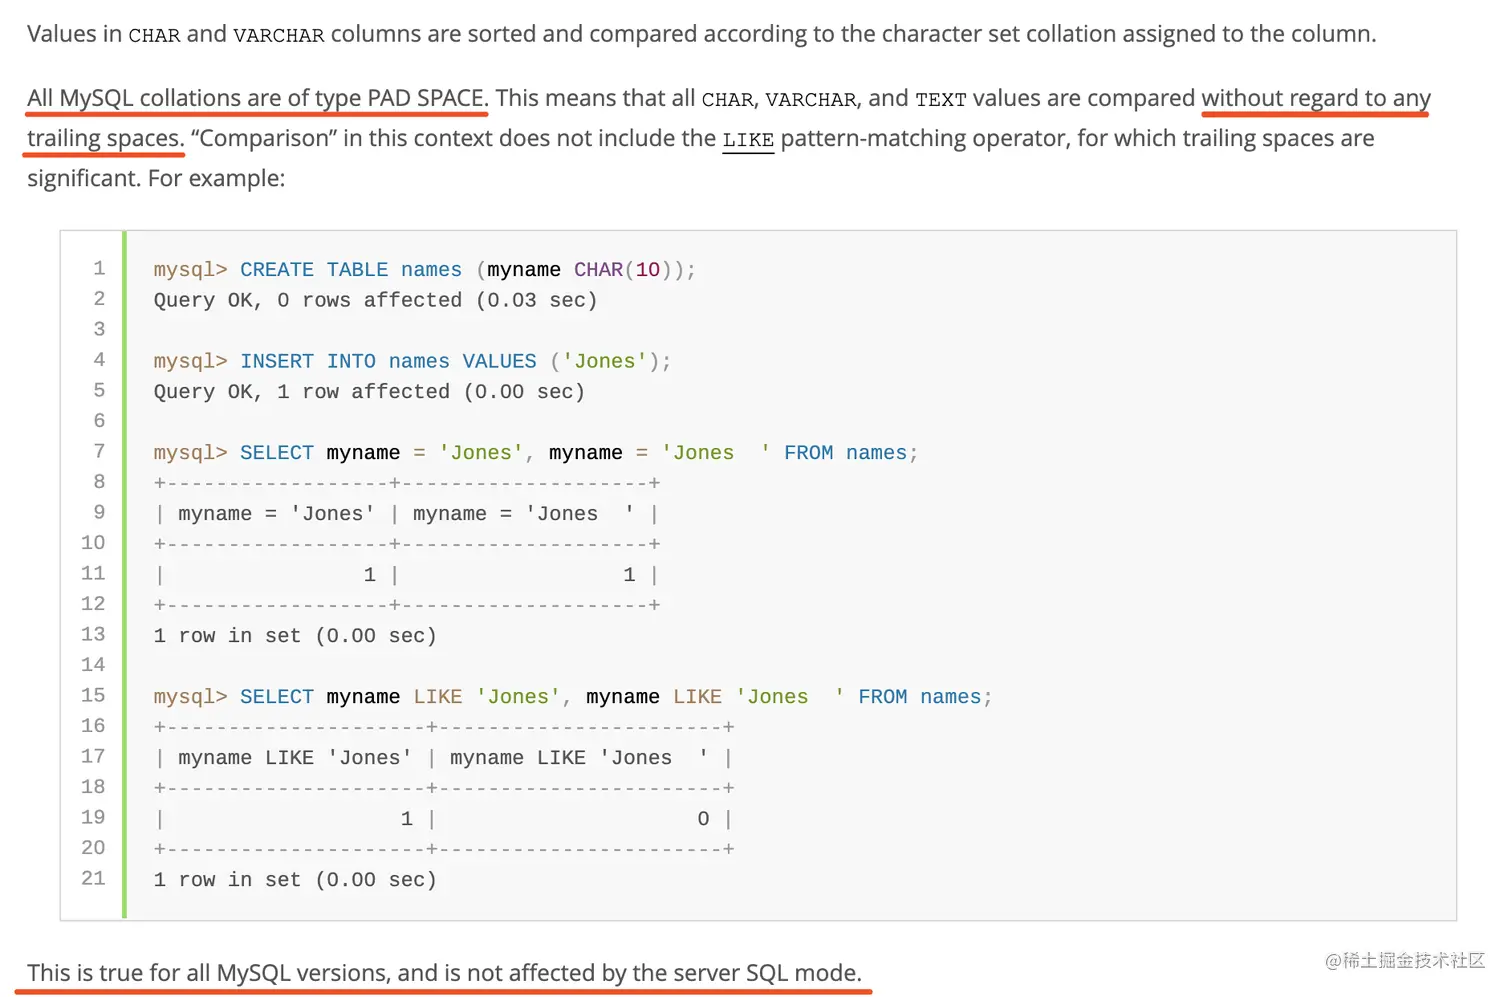Image resolution: width=1512 pixels, height=997 pixels.
Task: Click "All MySQL collations are of type PAD SPACE."
Action: (258, 98)
